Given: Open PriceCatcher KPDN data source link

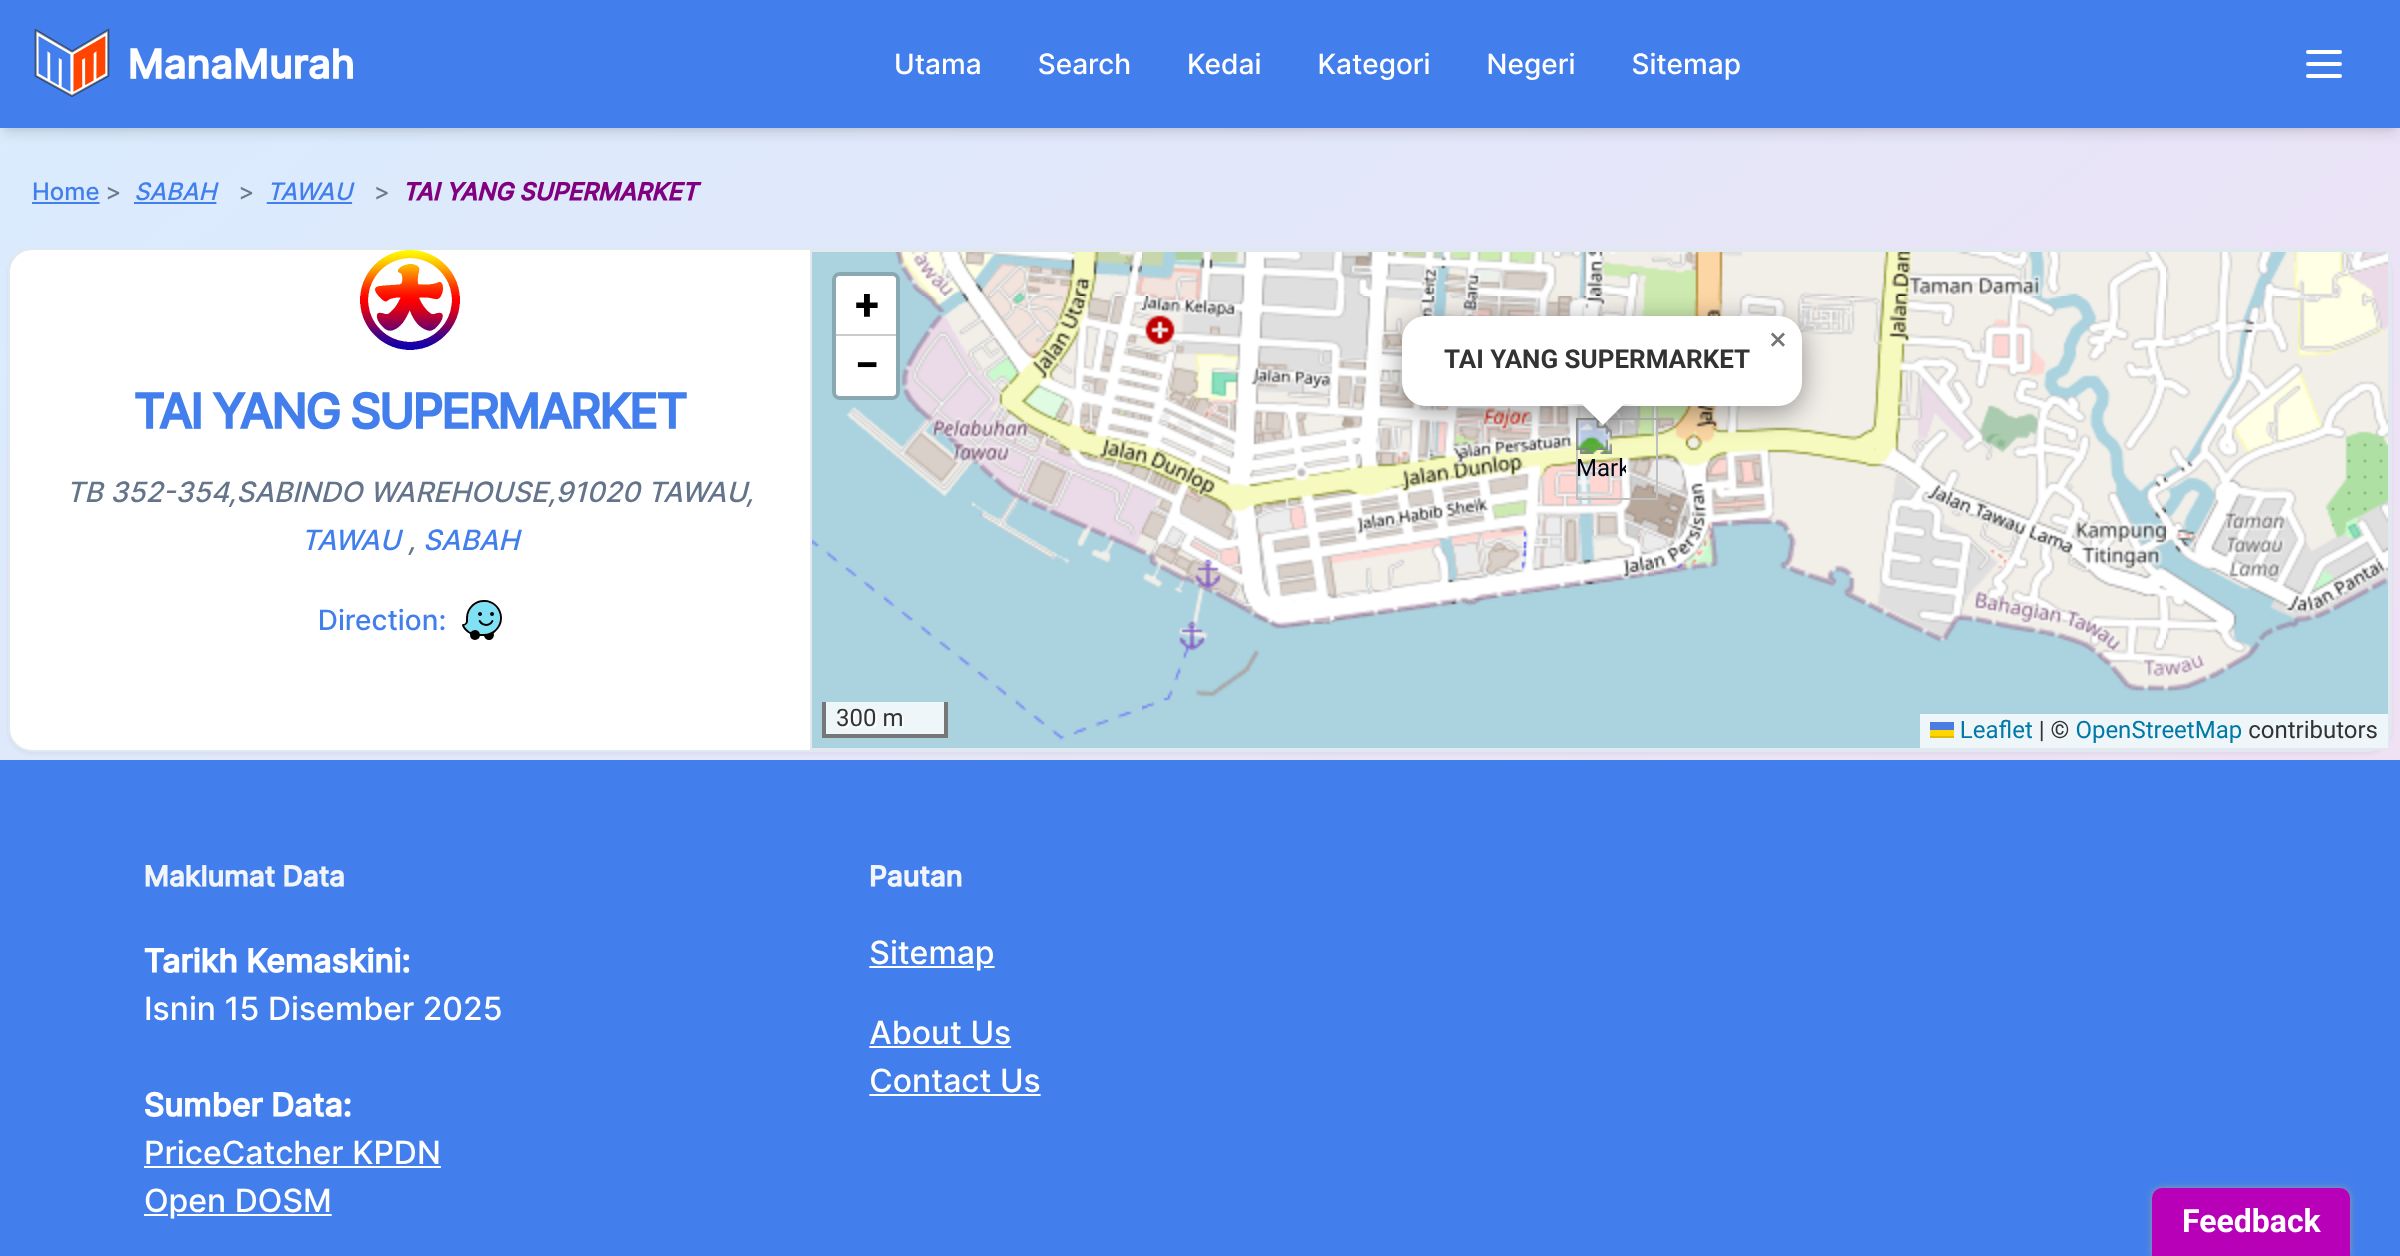Looking at the screenshot, I should pos(292,1152).
